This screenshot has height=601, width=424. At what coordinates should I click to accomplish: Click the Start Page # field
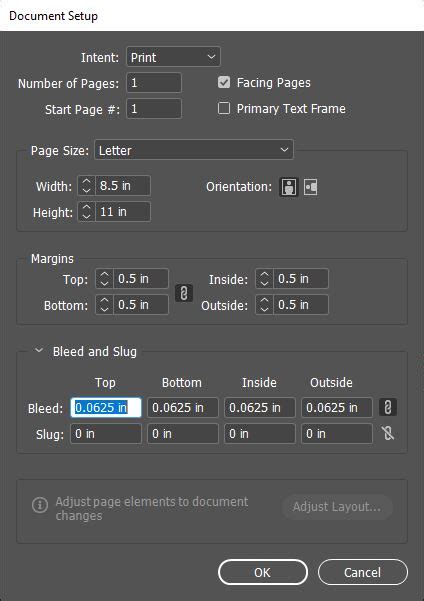pyautogui.click(x=154, y=109)
